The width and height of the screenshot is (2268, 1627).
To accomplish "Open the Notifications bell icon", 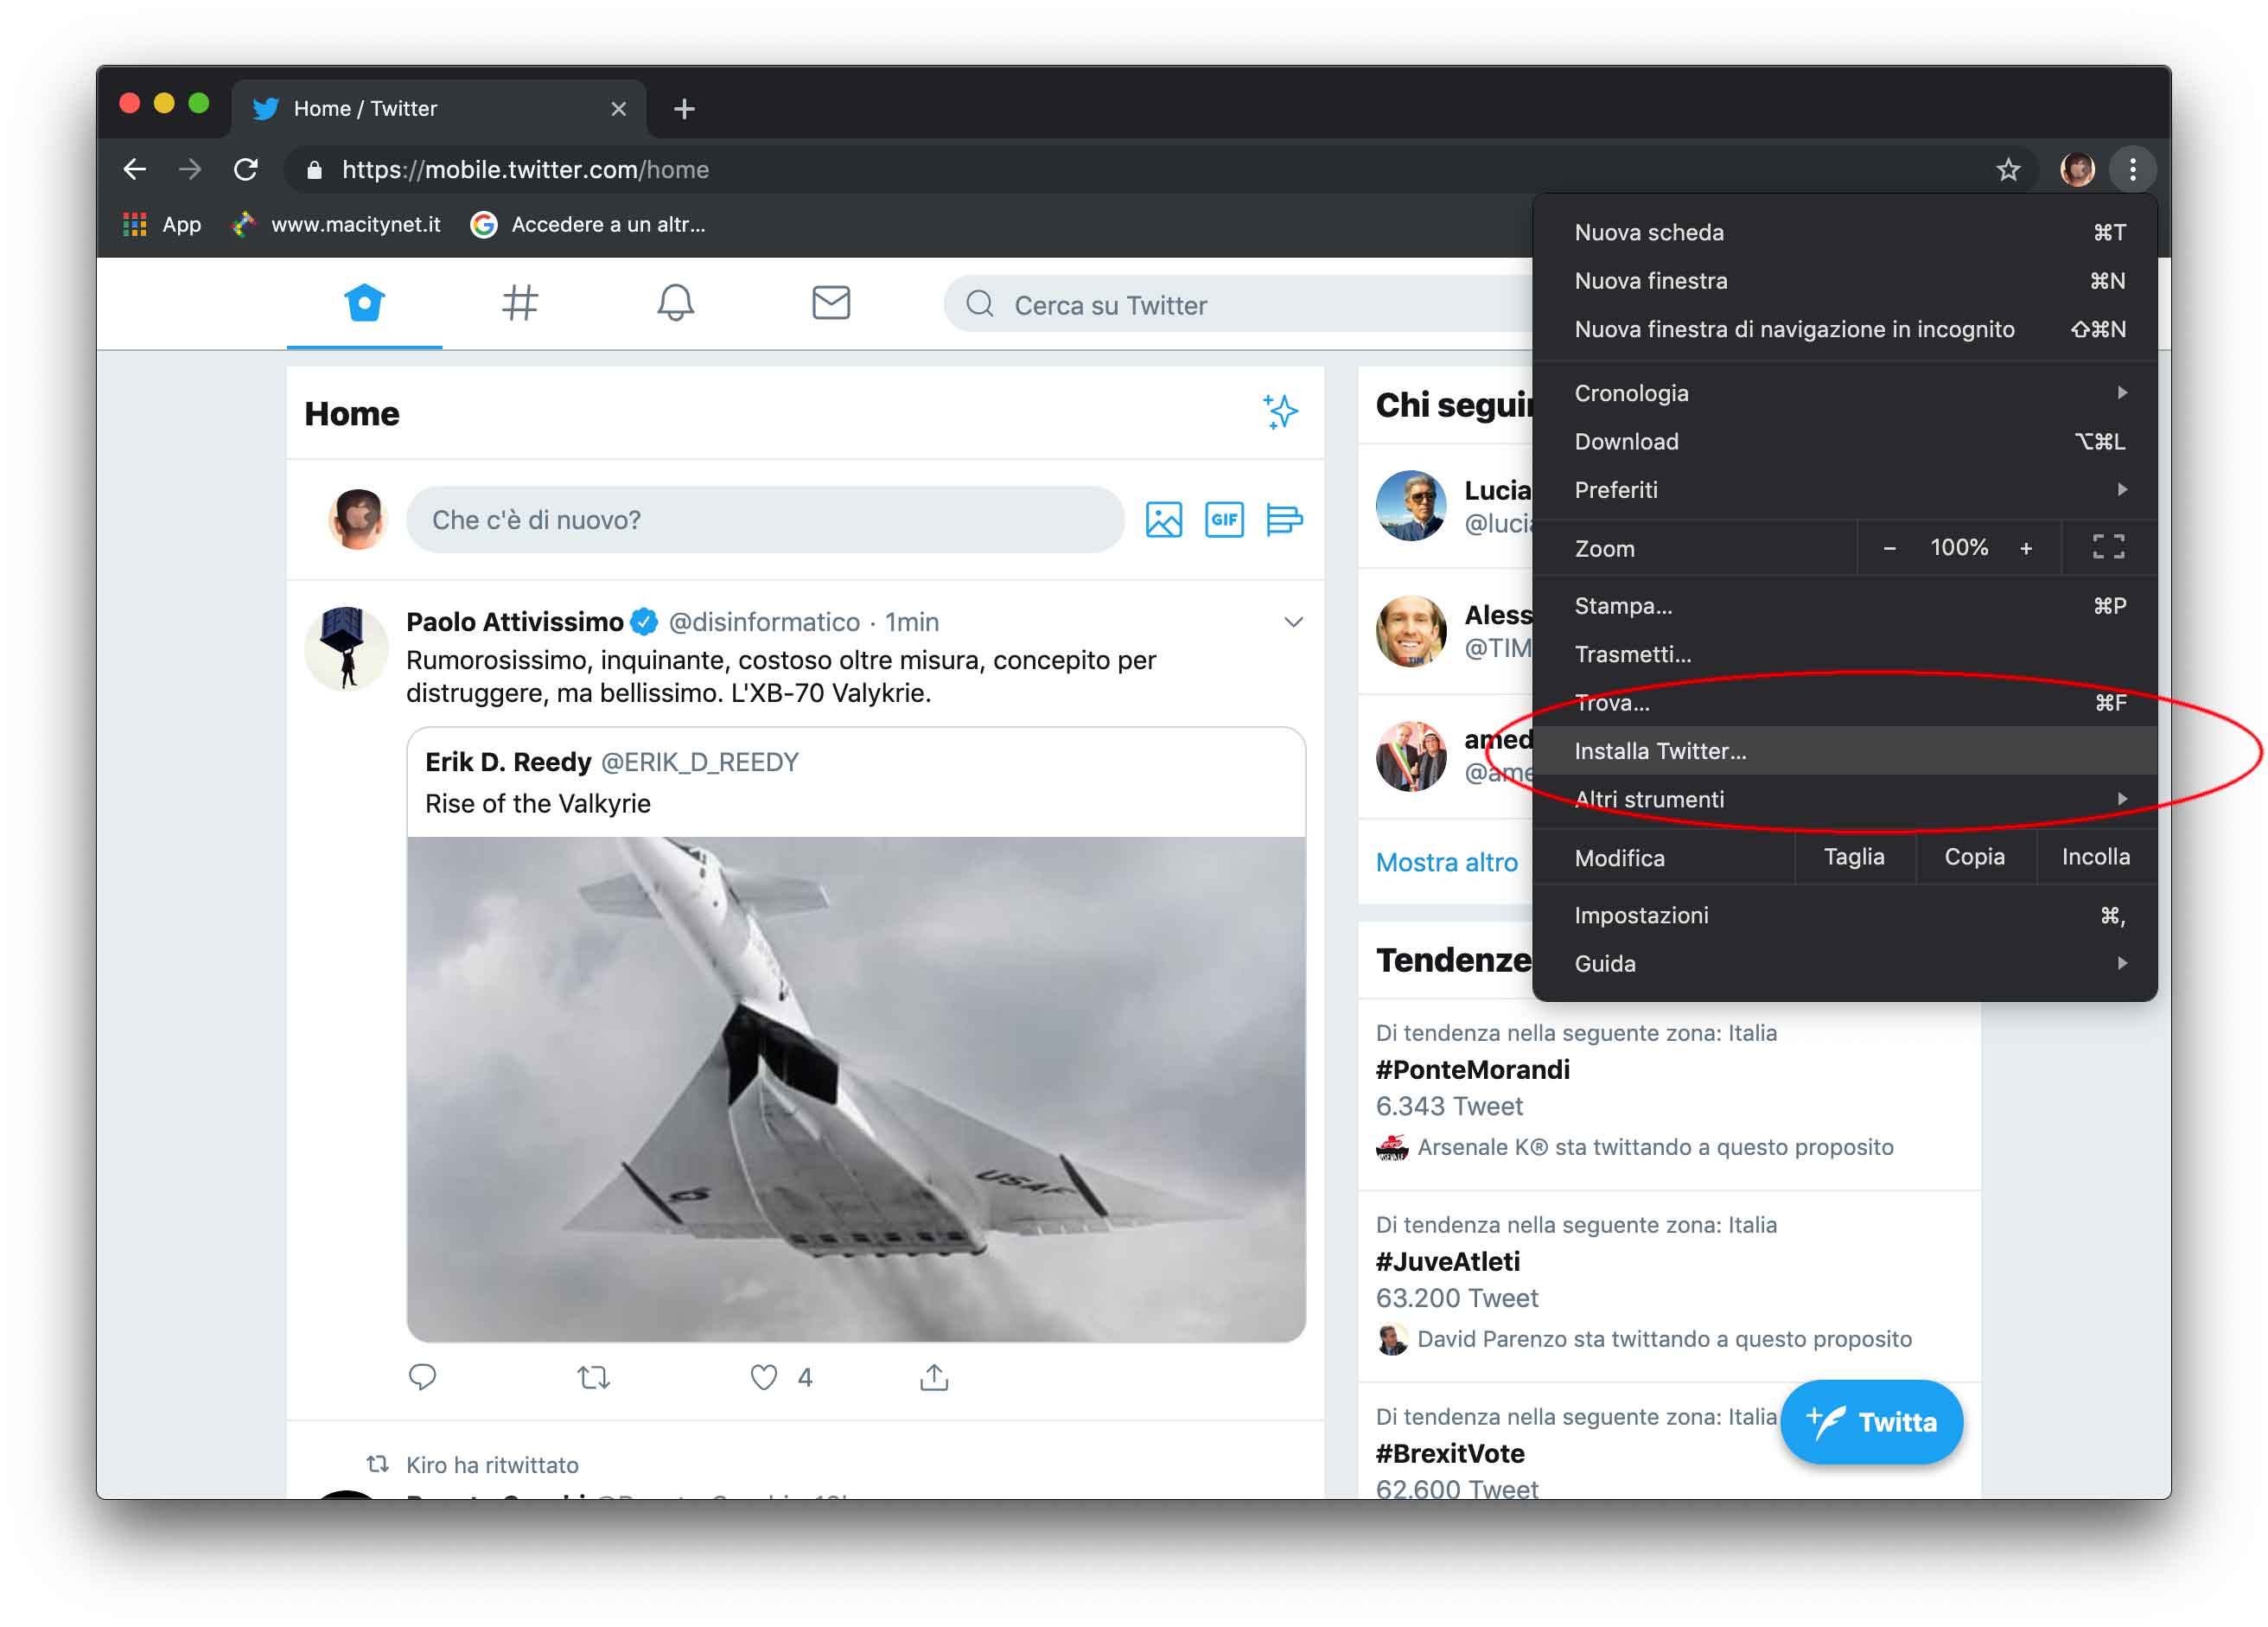I will (x=675, y=302).
